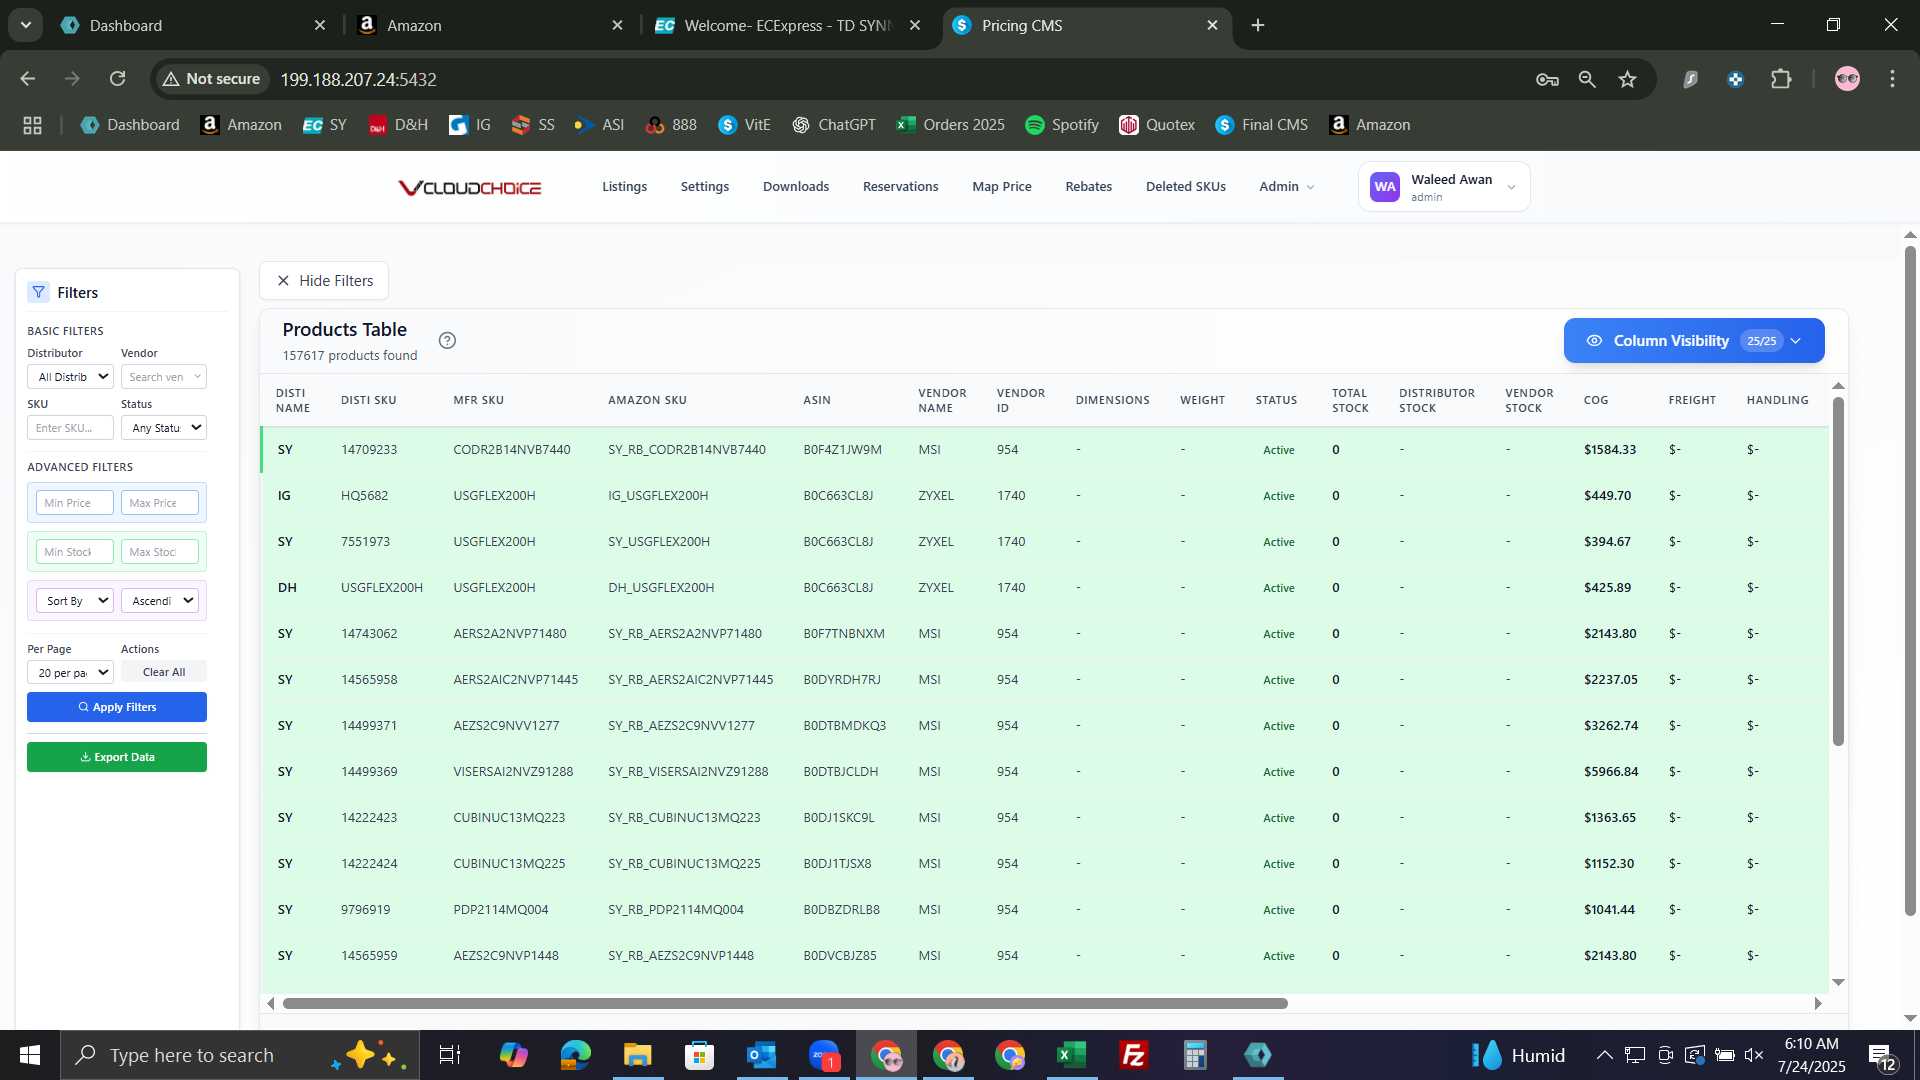Focus the Min Price field
Screen dimensions: 1920x1080
(75, 503)
